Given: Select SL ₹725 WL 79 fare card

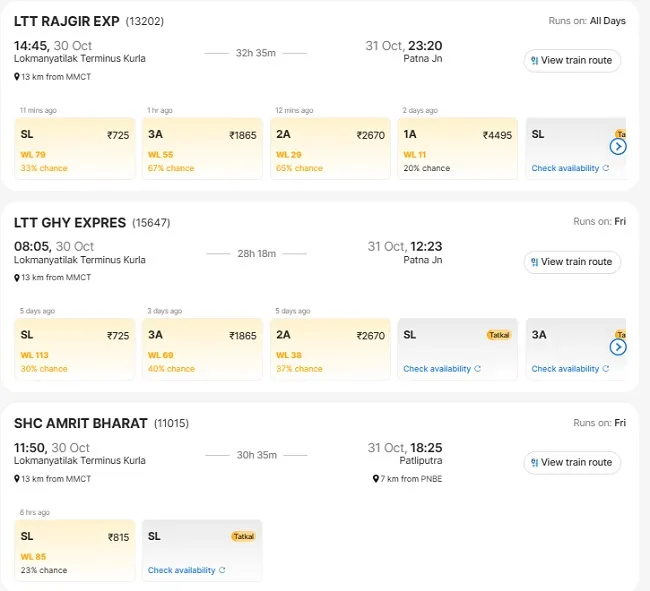Looking at the screenshot, I should pyautogui.click(x=75, y=148).
